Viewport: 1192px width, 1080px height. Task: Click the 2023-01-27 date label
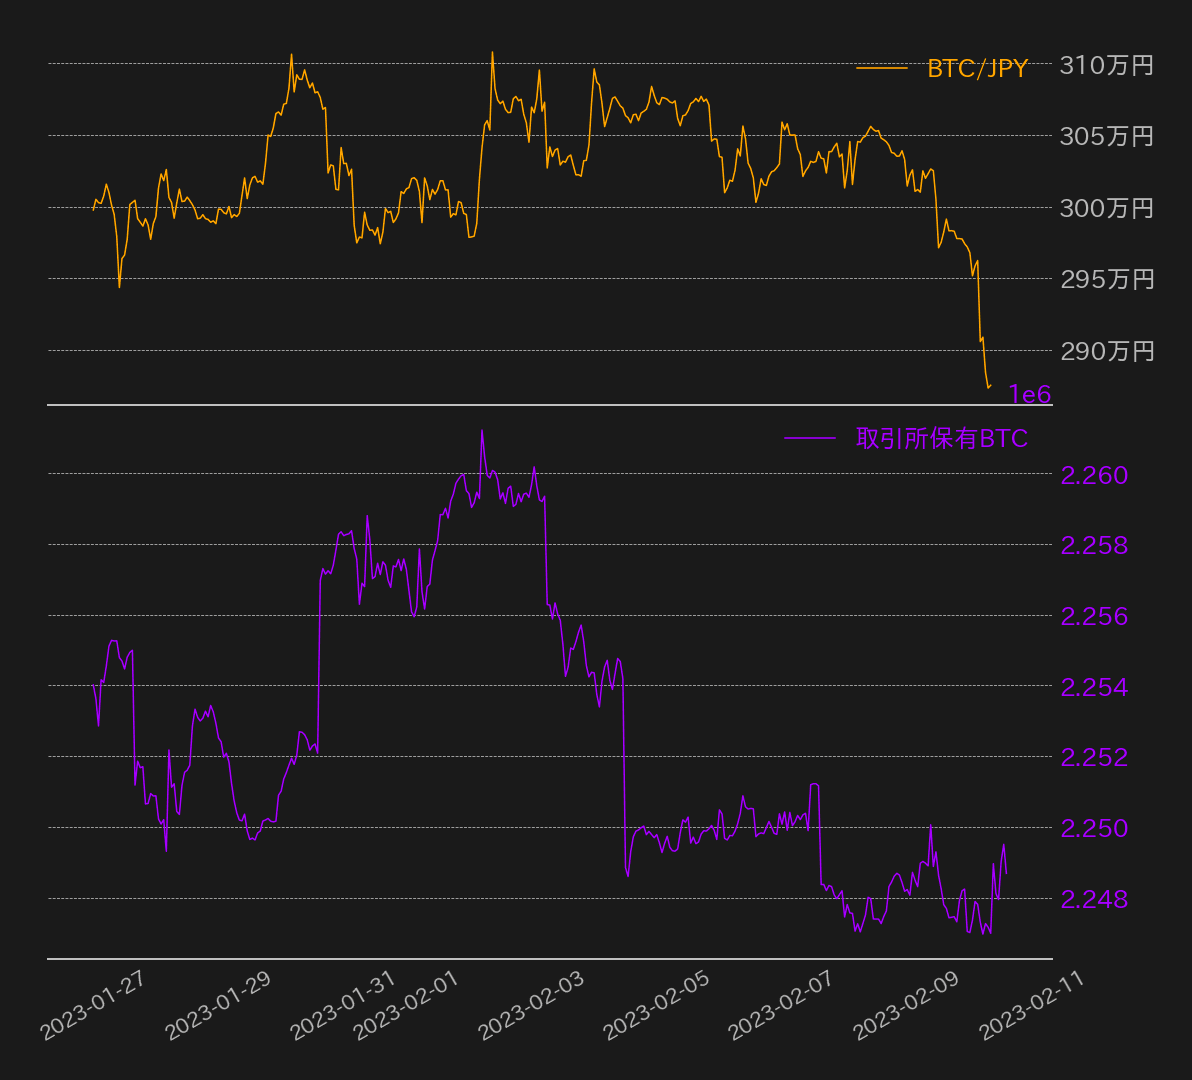(x=92, y=1007)
